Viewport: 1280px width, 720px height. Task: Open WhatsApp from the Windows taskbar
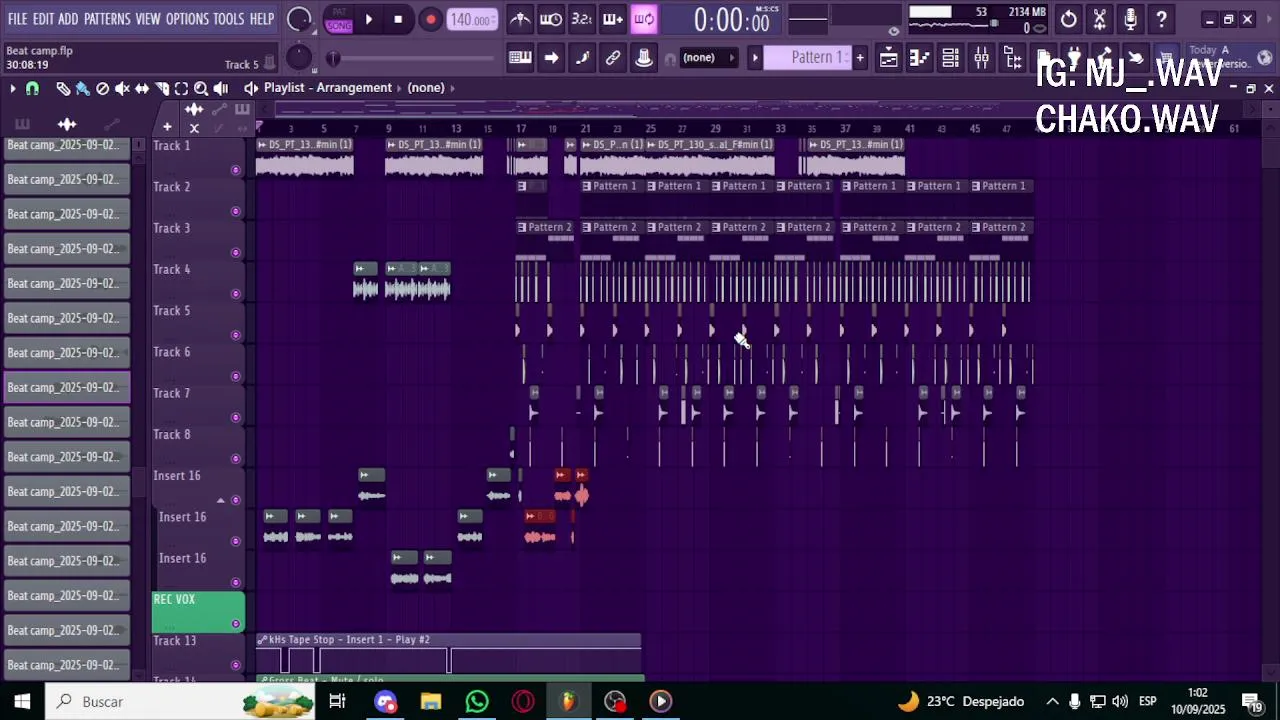[x=477, y=701]
